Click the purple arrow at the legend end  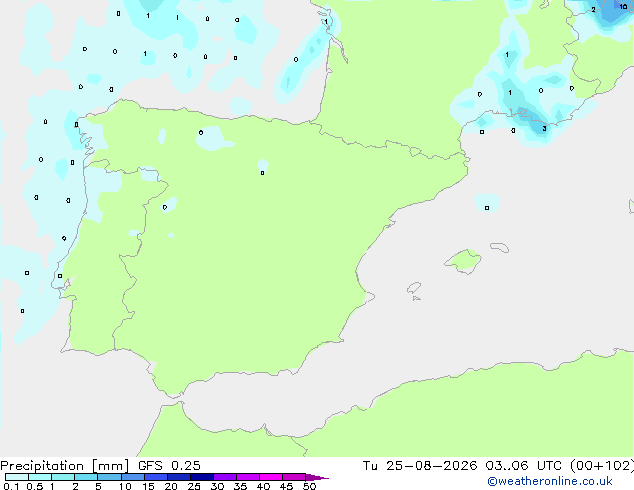(317, 477)
